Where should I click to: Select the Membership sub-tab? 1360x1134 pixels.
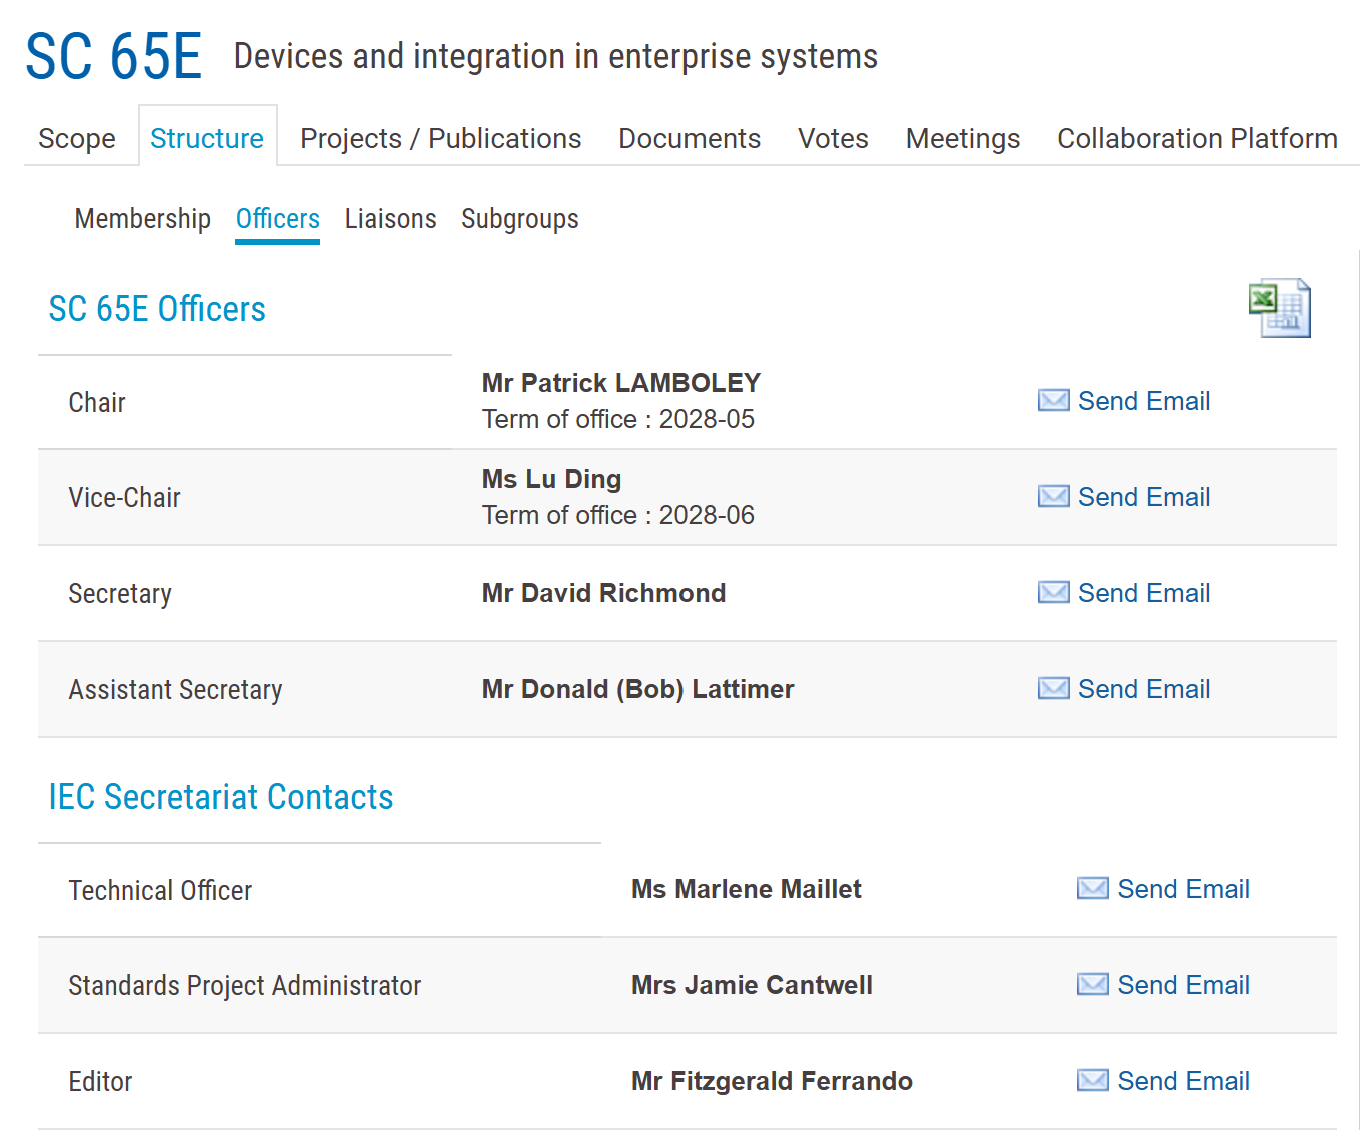(x=142, y=219)
